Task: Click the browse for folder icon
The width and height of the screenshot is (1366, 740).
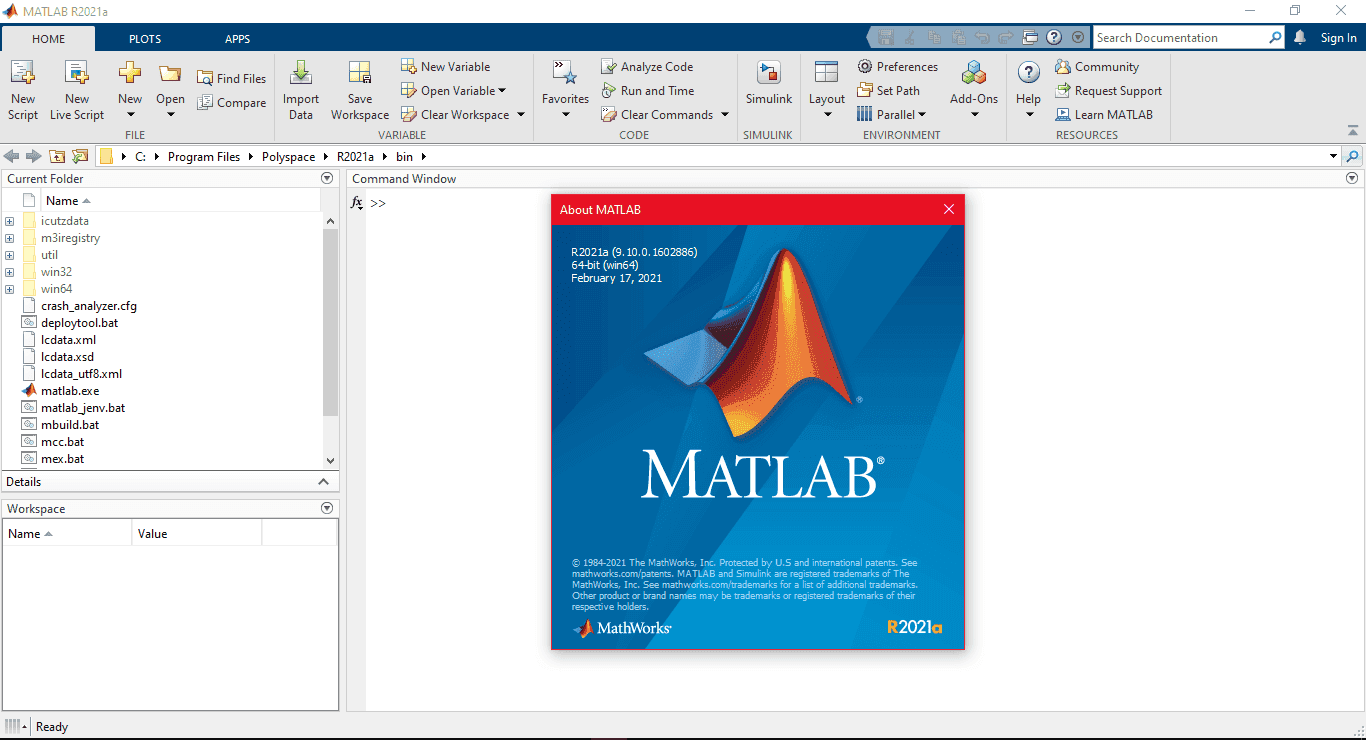Action: pyautogui.click(x=80, y=156)
